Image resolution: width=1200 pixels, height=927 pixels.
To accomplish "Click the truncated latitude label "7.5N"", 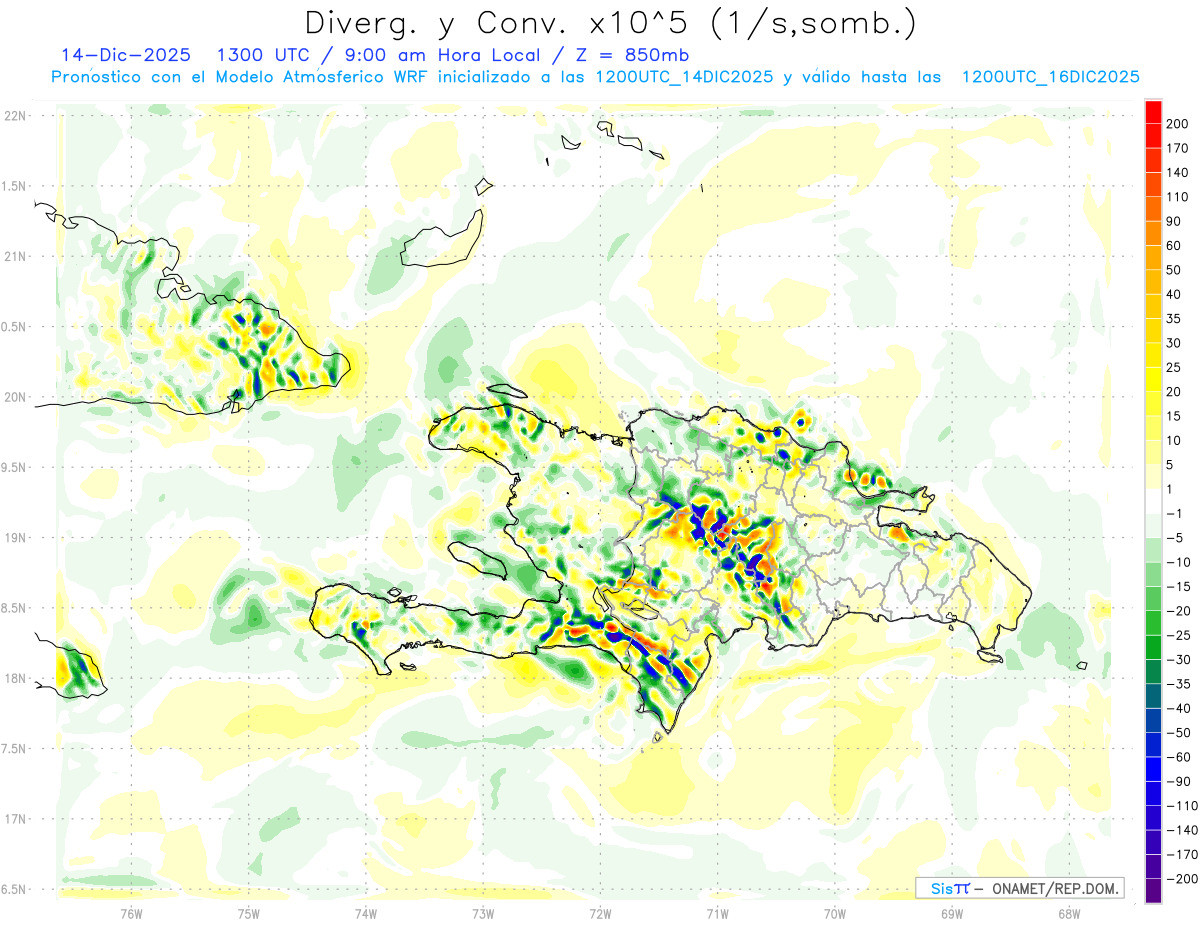I will pyautogui.click(x=14, y=748).
